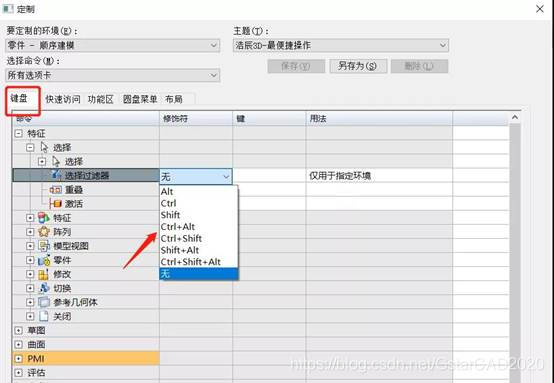Click the 键 cell for 选择过滤器
554x383 pixels.
pyautogui.click(x=269, y=176)
